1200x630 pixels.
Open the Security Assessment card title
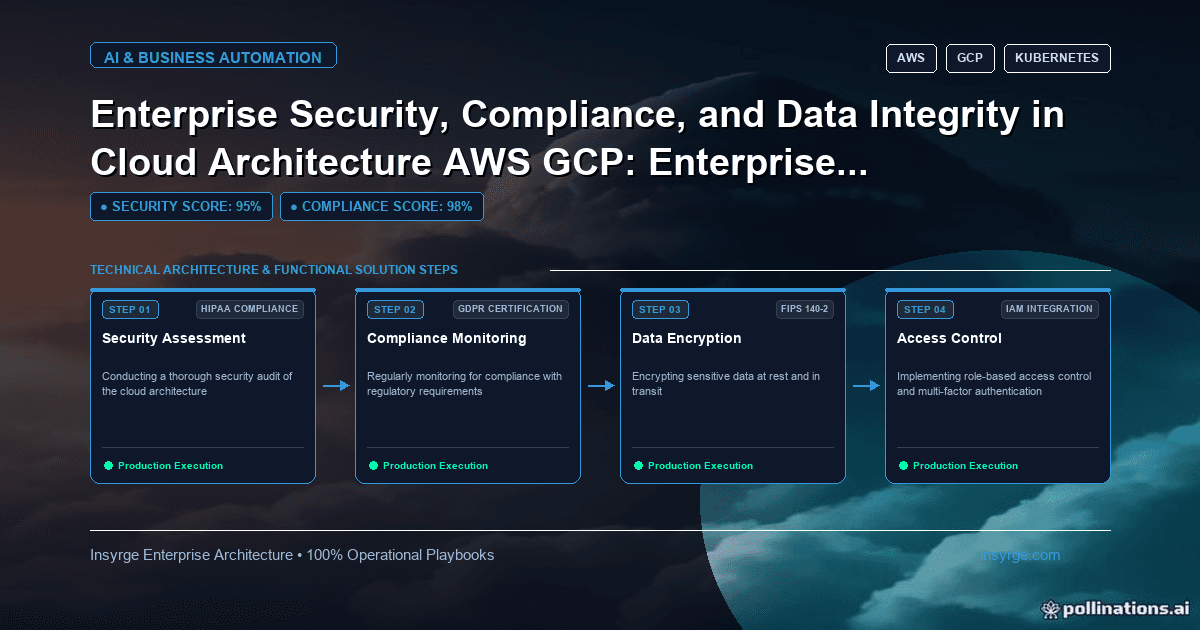(x=174, y=338)
